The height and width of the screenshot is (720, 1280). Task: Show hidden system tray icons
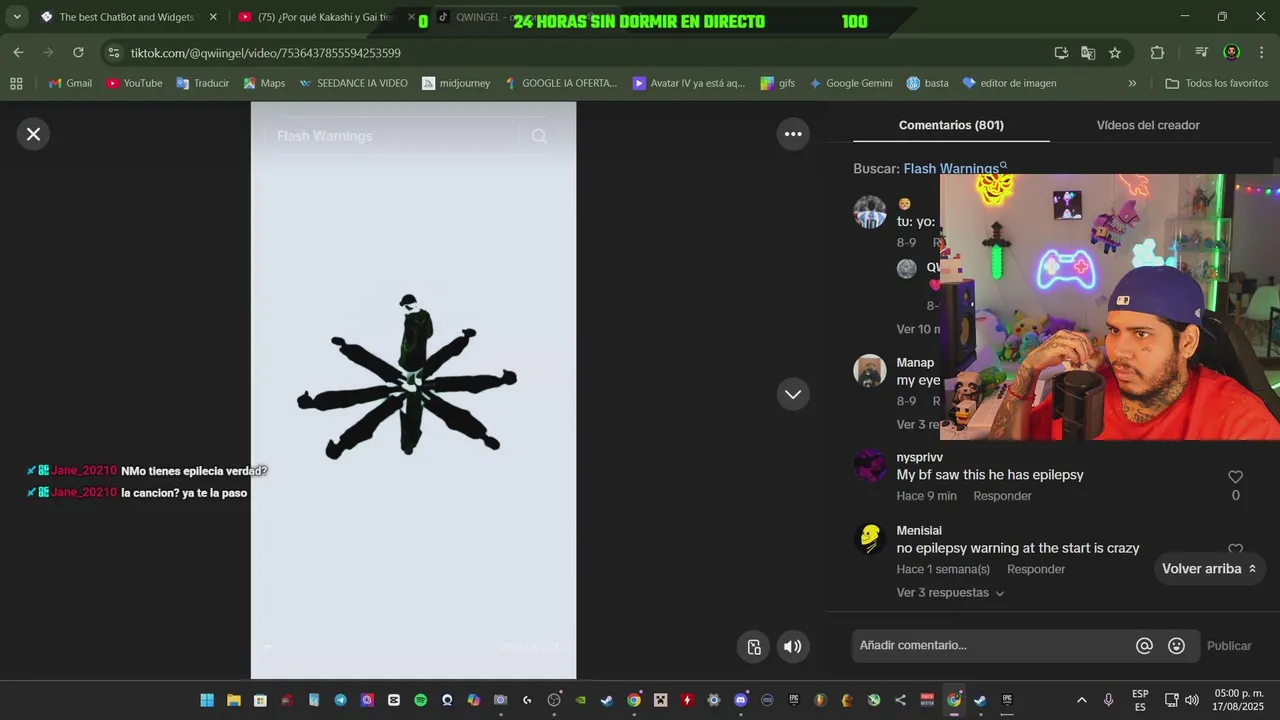[1081, 700]
